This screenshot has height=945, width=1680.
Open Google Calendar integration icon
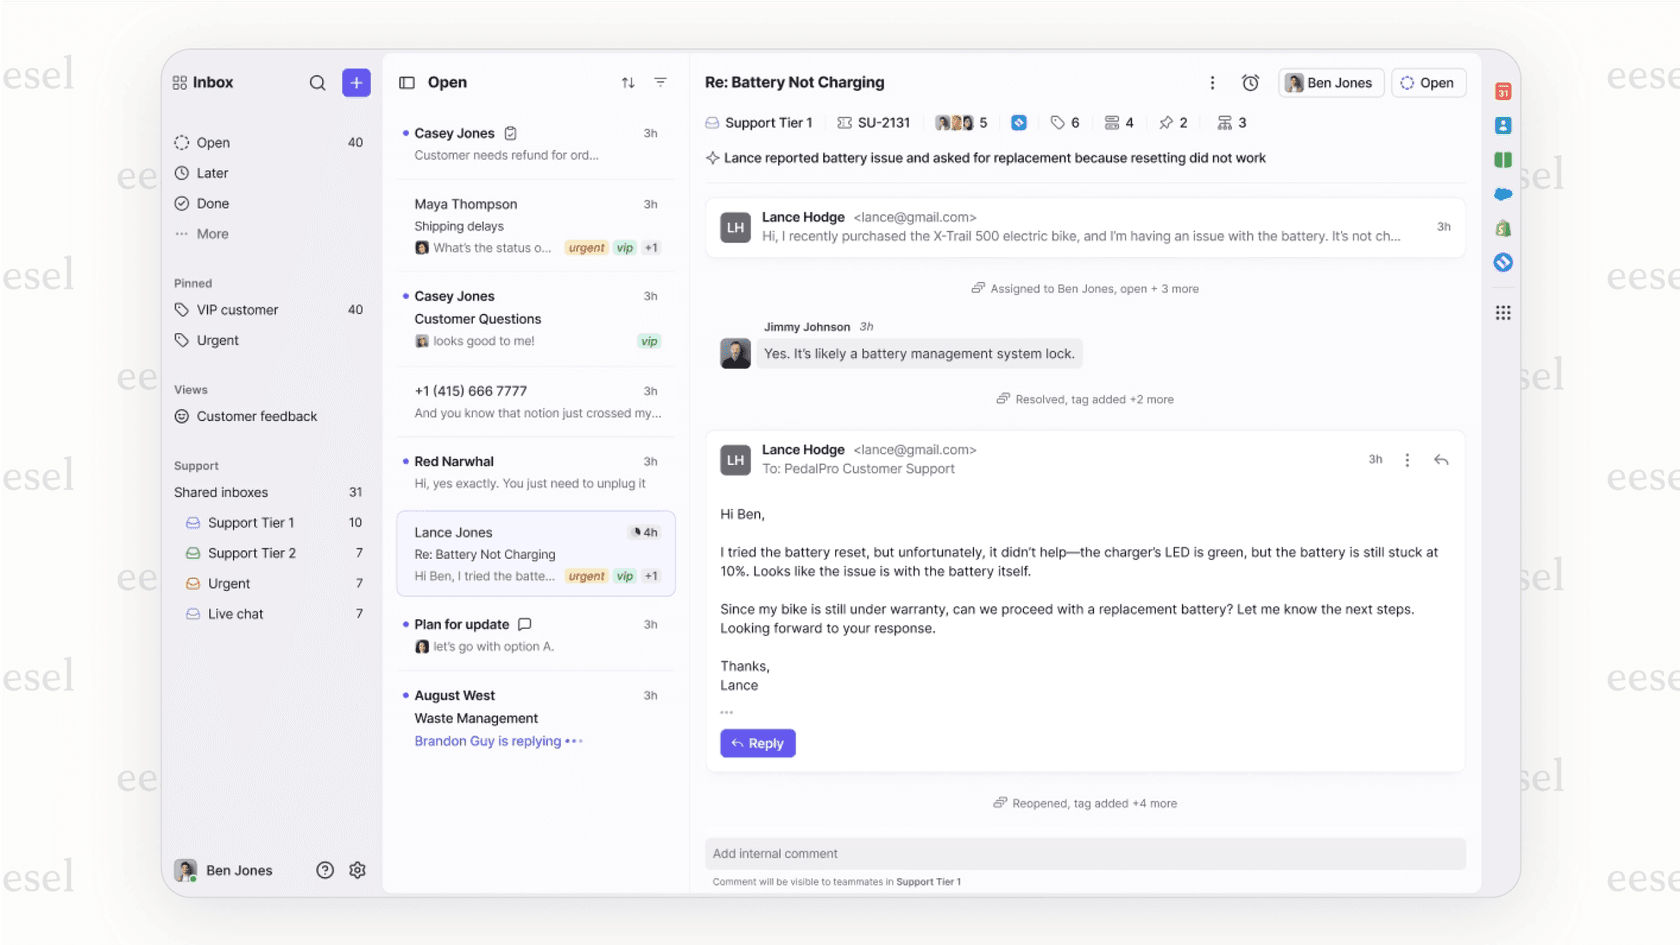(x=1503, y=92)
